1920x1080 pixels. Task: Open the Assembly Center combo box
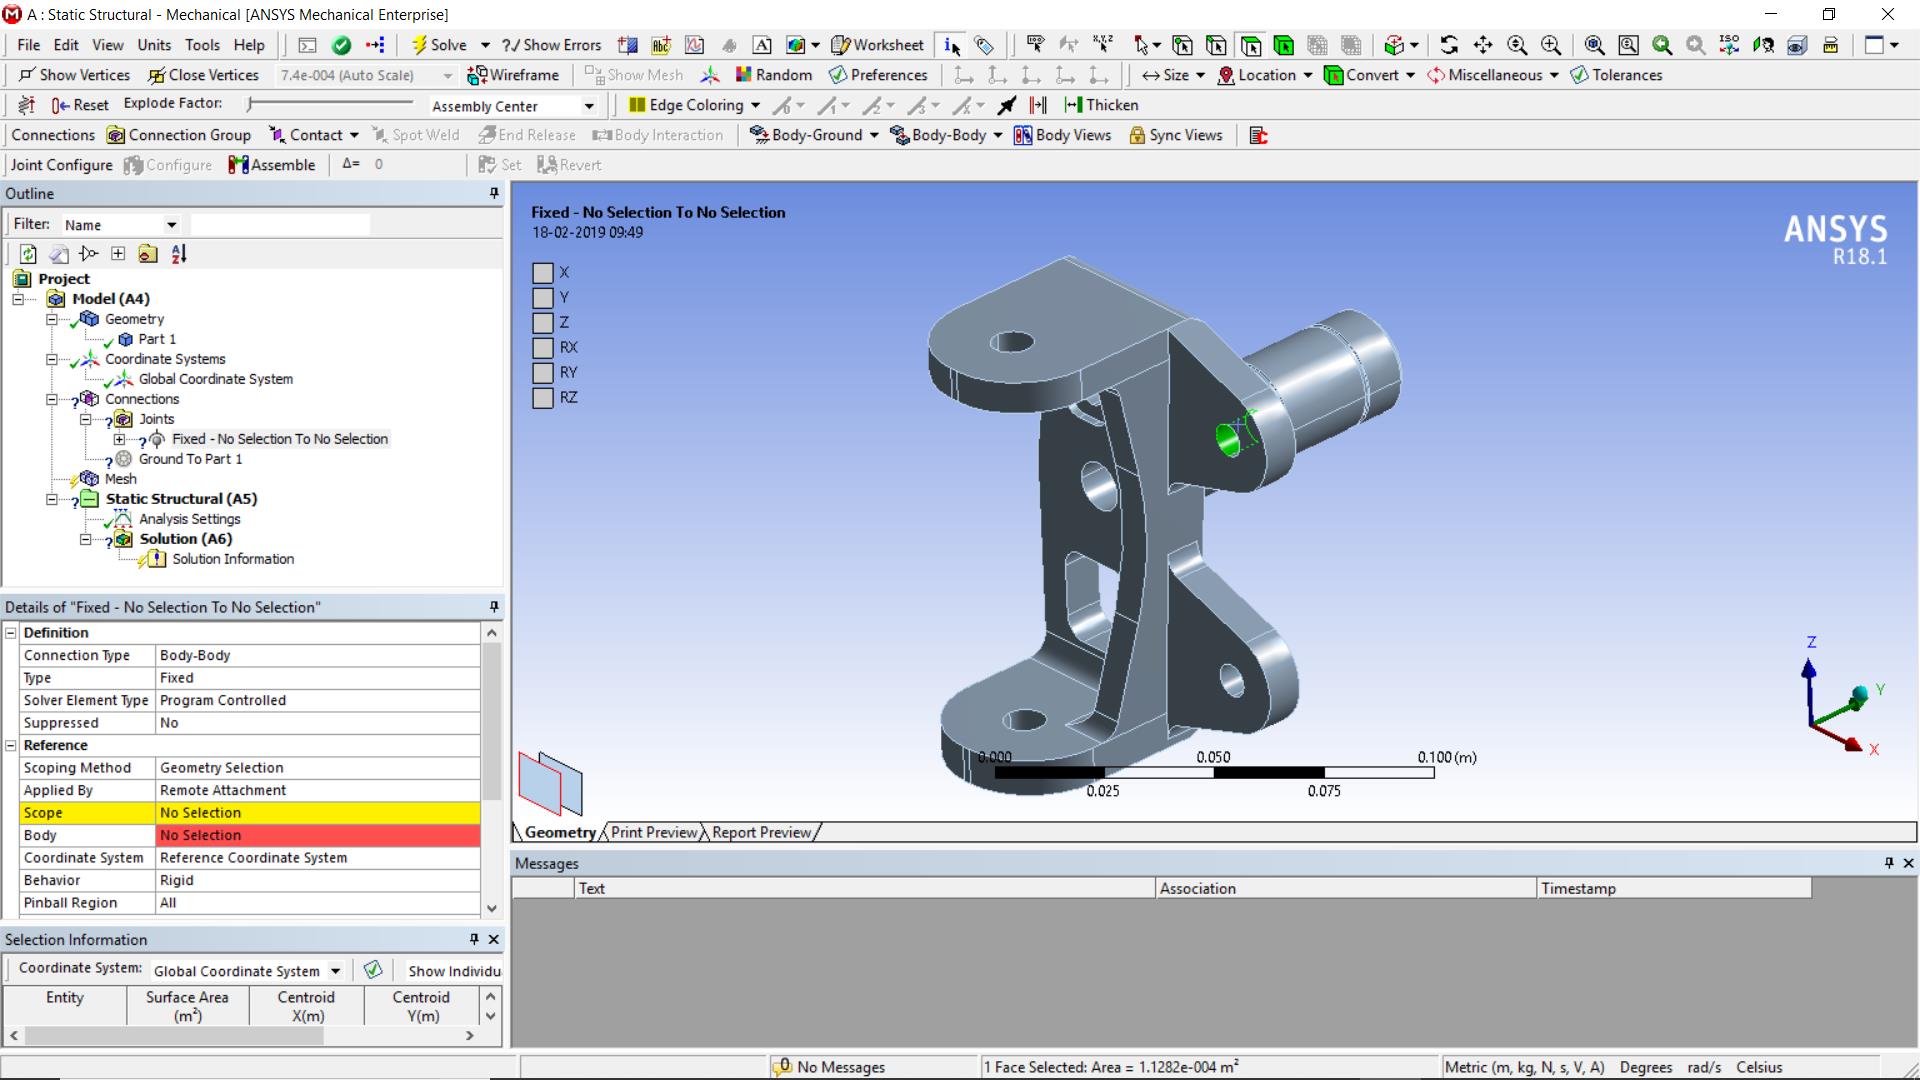[589, 106]
